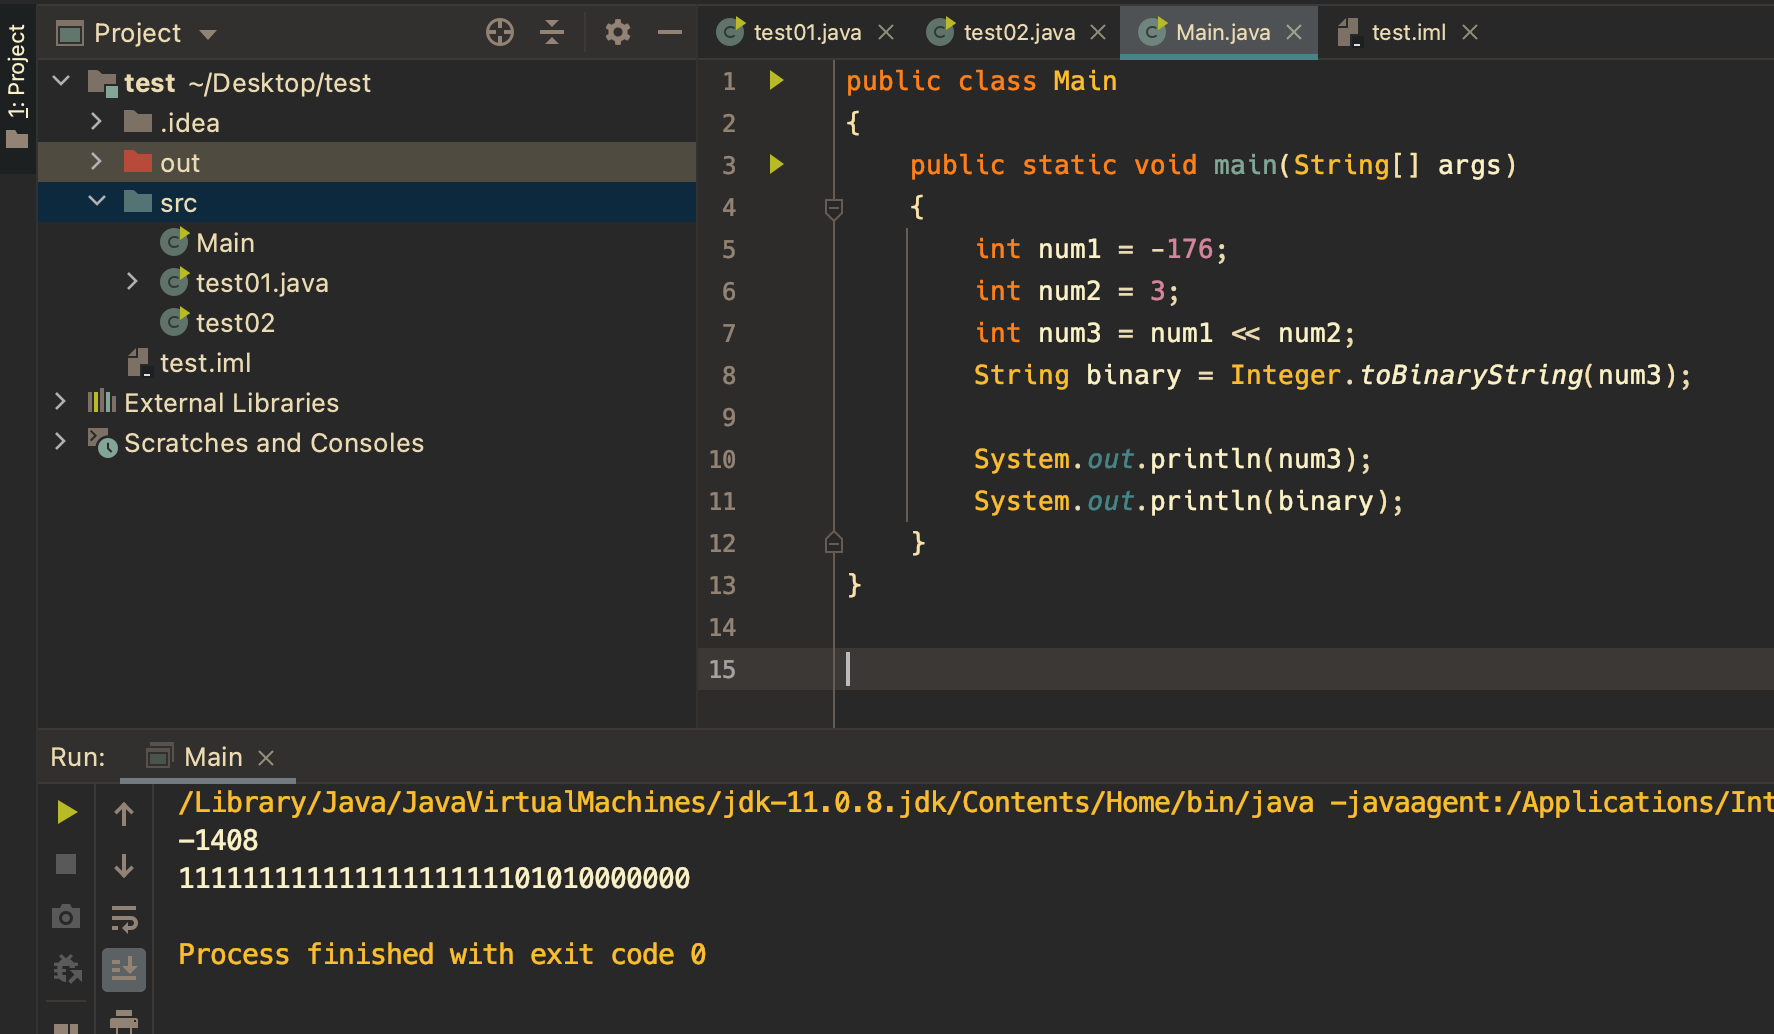Close the test02.java tab
Screen dimensions: 1774x1034
[1098, 32]
